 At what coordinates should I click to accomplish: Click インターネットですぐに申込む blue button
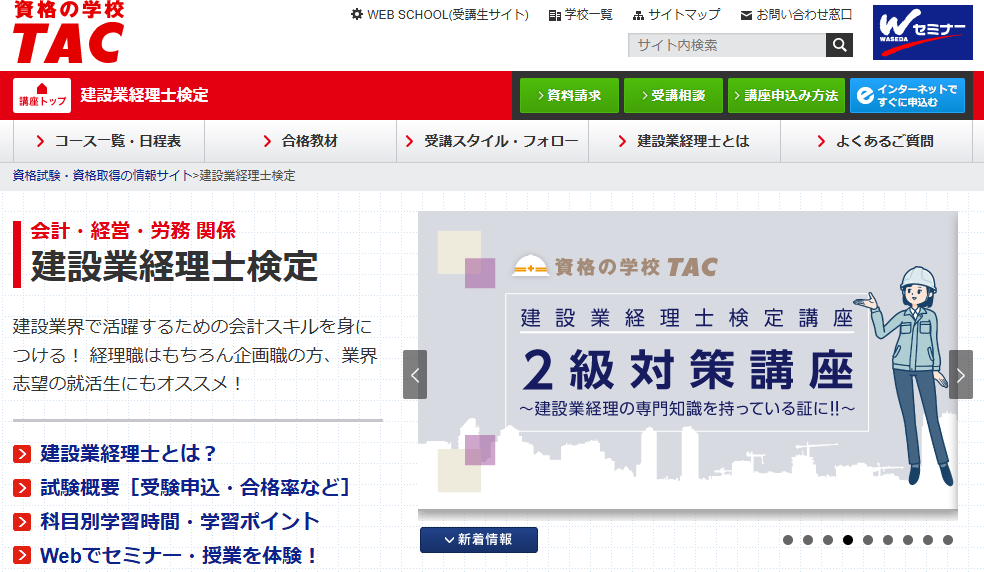[x=907, y=95]
